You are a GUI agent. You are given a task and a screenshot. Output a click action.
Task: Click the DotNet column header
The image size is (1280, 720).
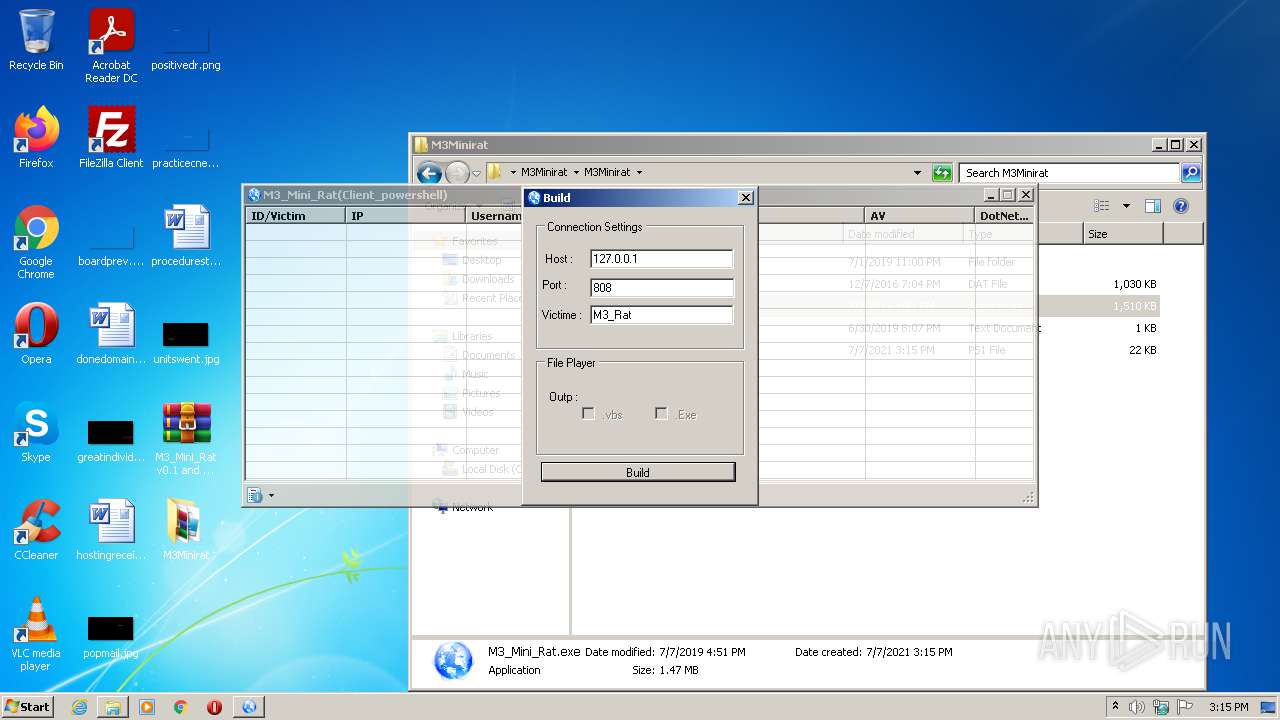pos(1004,216)
